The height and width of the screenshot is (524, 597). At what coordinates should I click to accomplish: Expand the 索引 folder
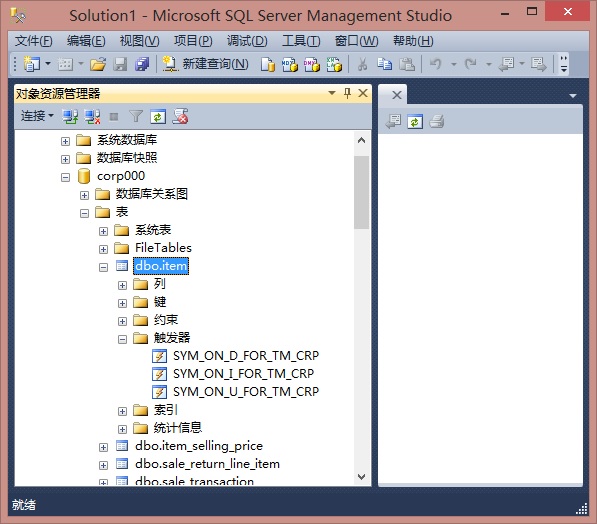[x=122, y=411]
